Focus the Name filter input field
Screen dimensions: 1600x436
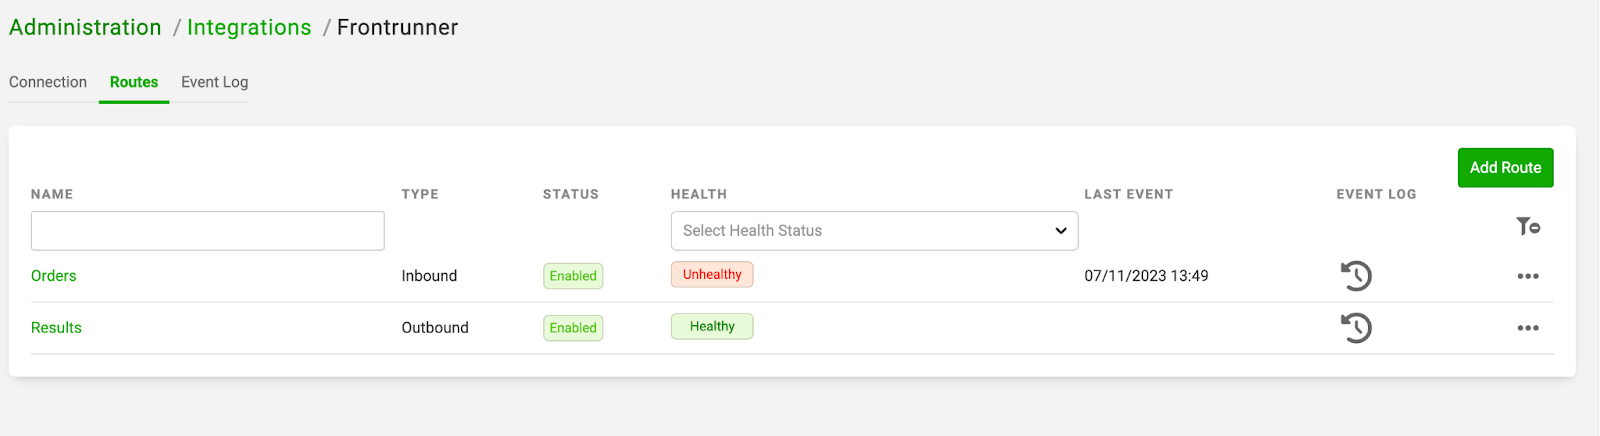[x=208, y=231]
